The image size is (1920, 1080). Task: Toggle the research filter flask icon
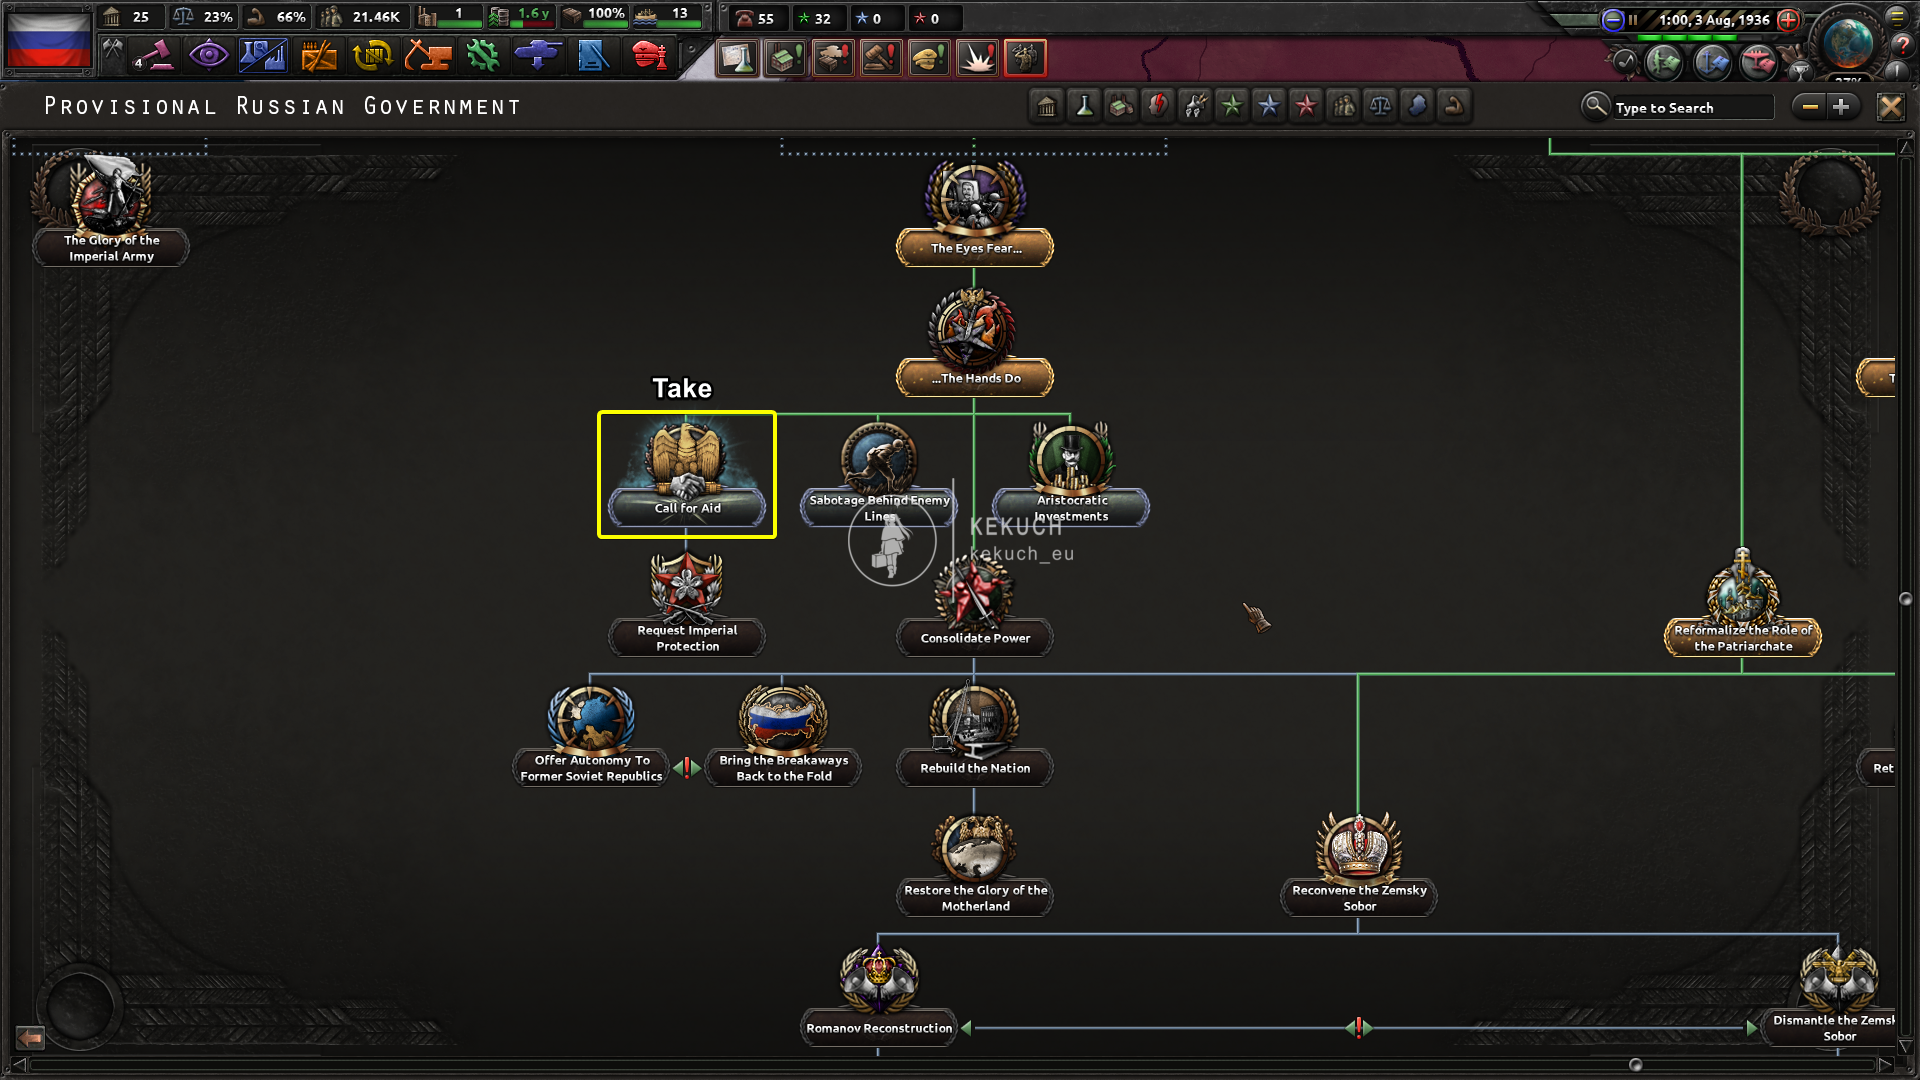(x=1084, y=106)
